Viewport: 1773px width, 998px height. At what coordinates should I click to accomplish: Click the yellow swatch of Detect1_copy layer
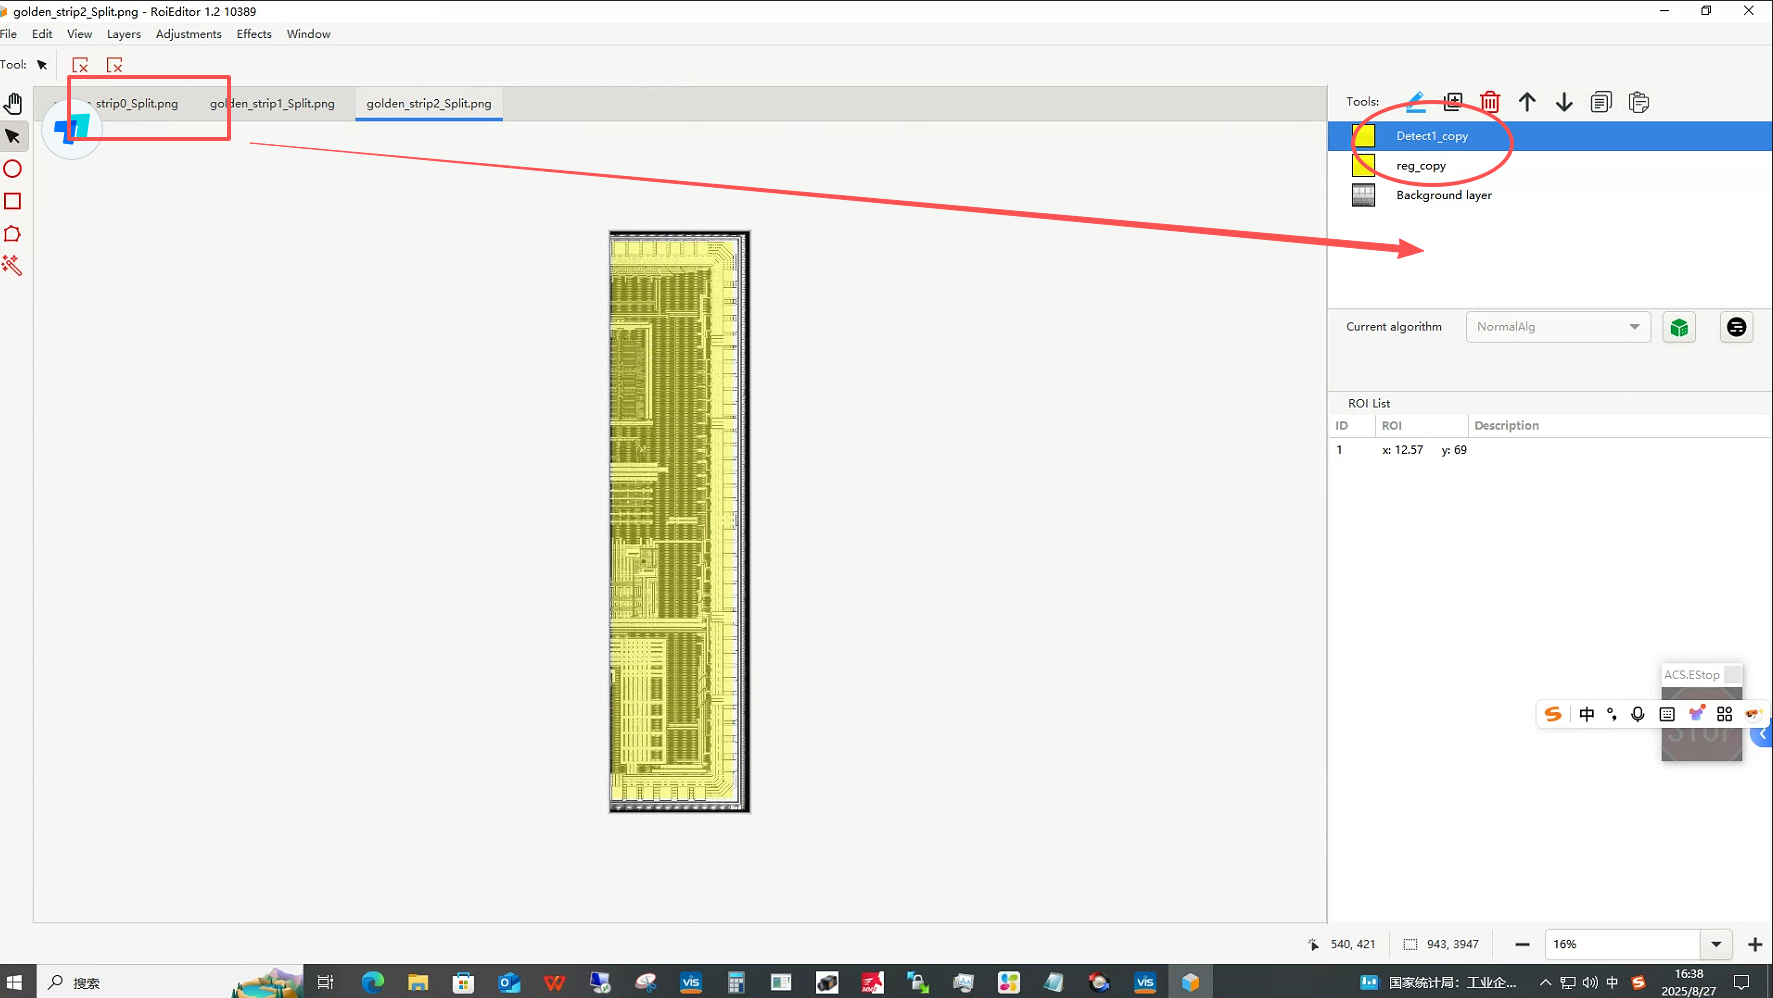pos(1363,136)
